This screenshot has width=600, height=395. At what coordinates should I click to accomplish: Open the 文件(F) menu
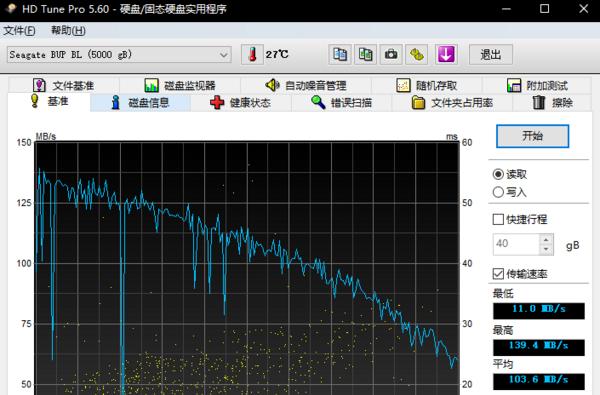pos(19,30)
